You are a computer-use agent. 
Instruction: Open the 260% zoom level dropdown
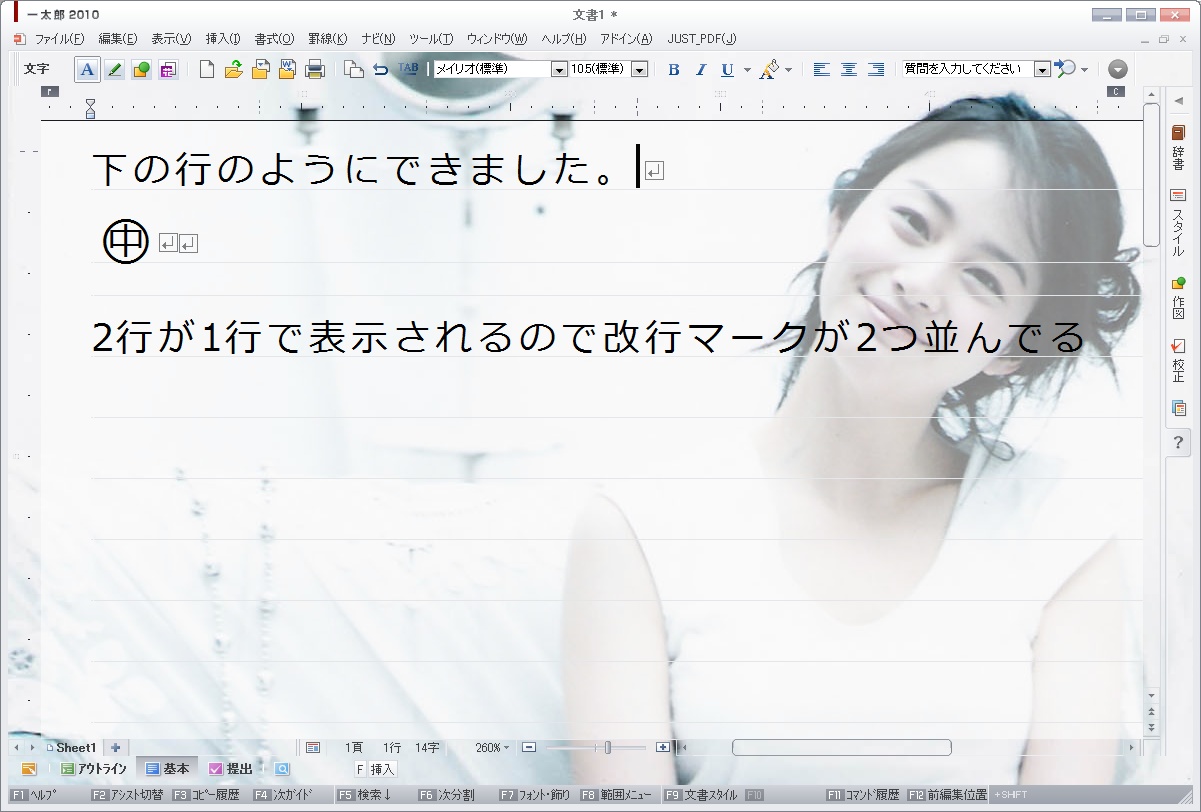[492, 747]
